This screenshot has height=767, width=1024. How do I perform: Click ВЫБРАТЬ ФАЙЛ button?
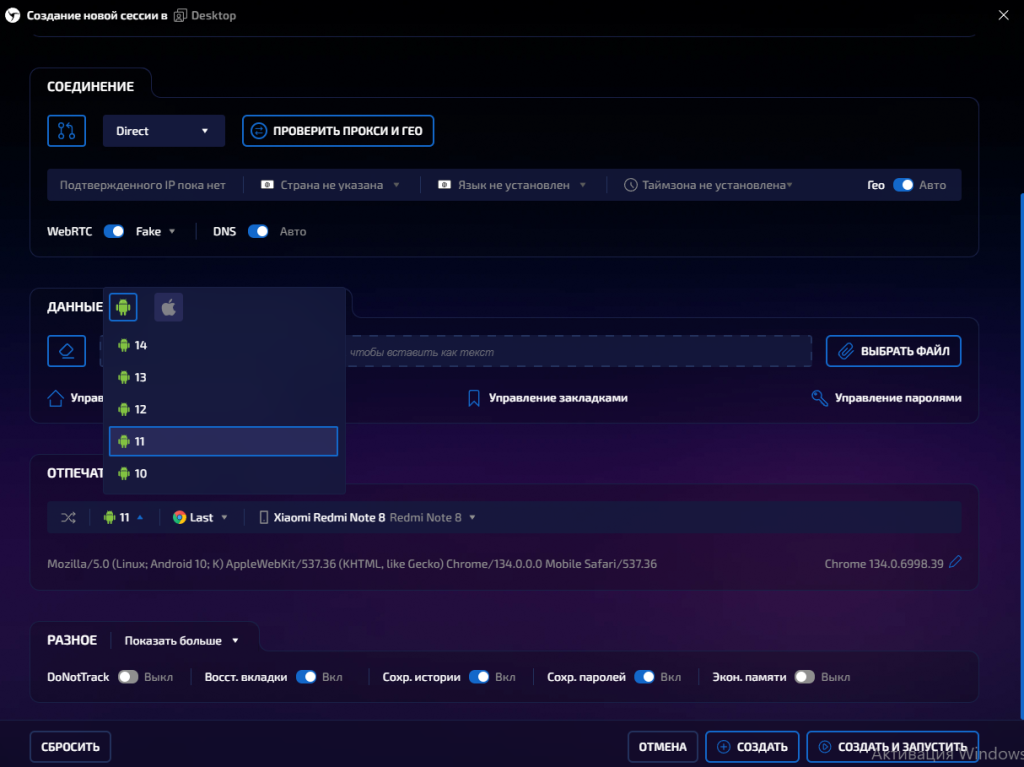click(893, 351)
